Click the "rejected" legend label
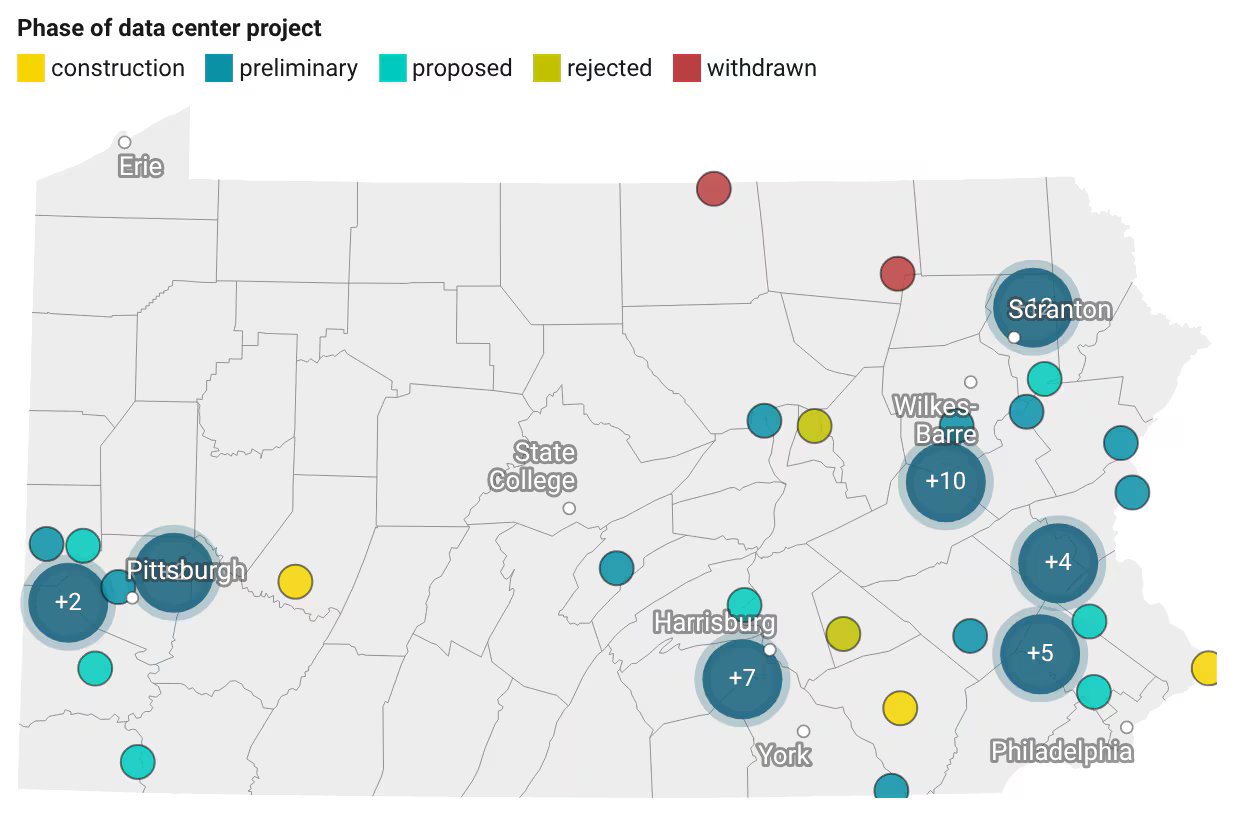 click(x=609, y=68)
